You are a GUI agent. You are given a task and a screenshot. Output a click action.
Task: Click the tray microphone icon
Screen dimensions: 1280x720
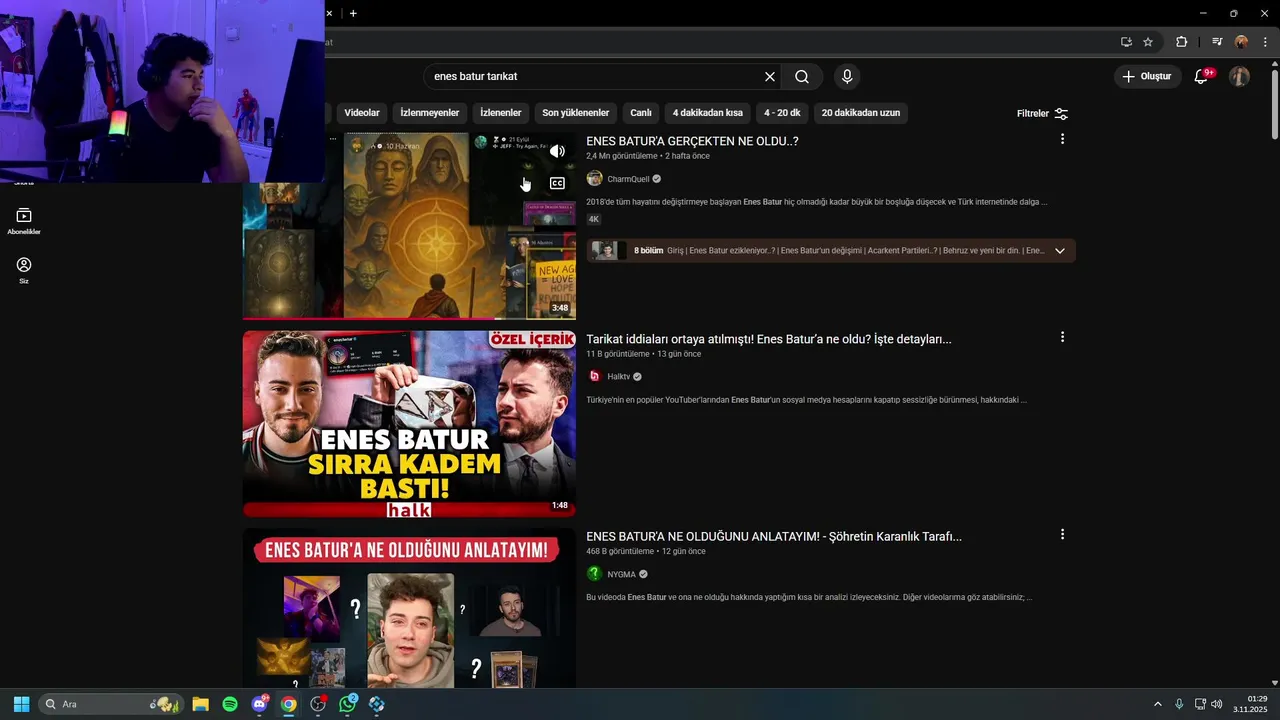click(x=1179, y=704)
